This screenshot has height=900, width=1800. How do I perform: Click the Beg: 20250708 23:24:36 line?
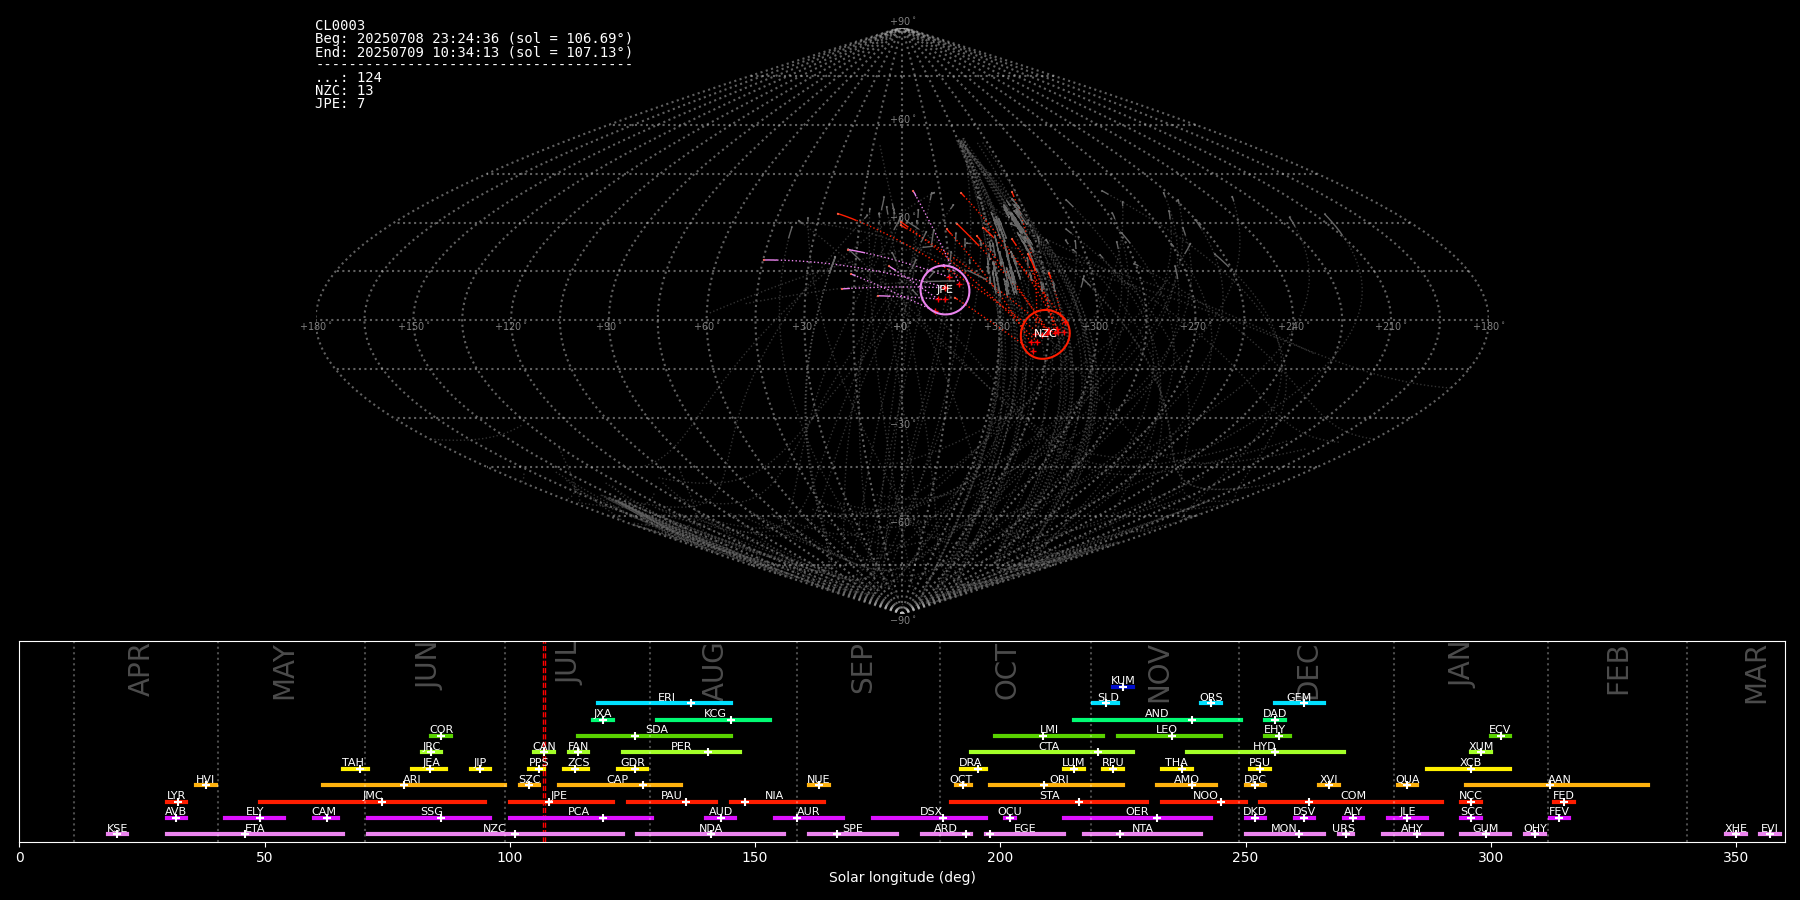(x=474, y=39)
